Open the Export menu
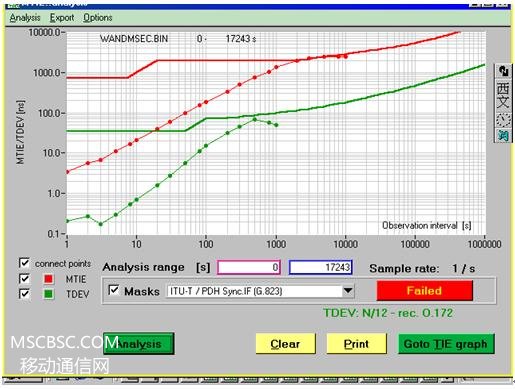The image size is (515, 389). pos(62,17)
